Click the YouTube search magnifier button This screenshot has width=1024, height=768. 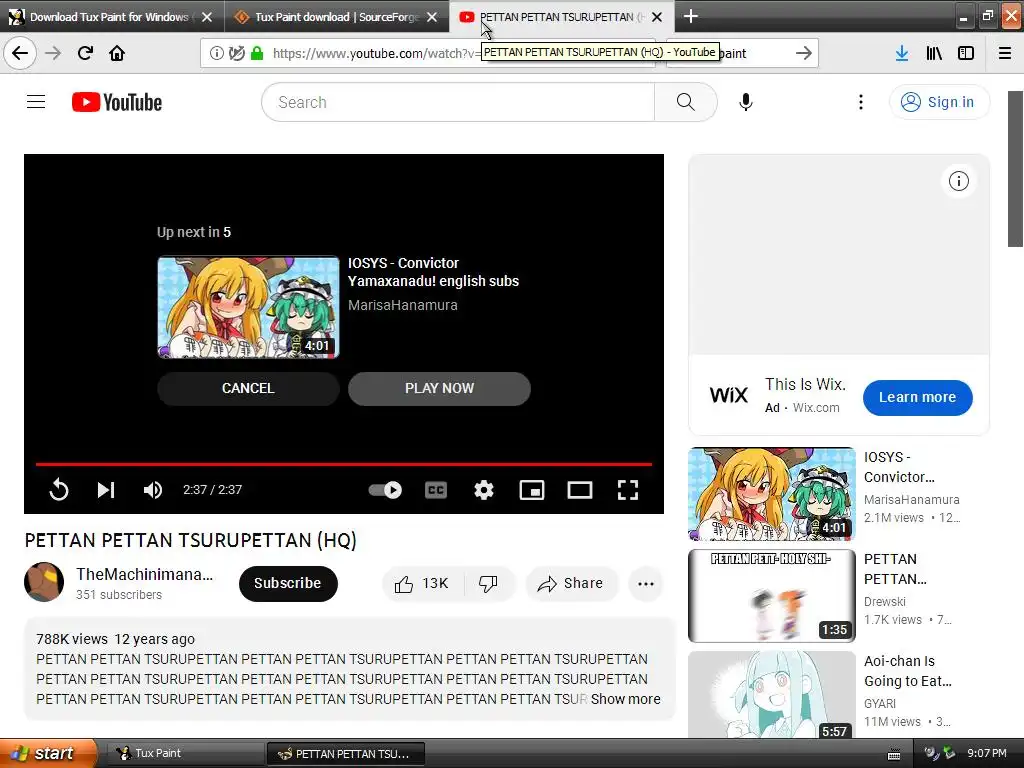click(686, 102)
